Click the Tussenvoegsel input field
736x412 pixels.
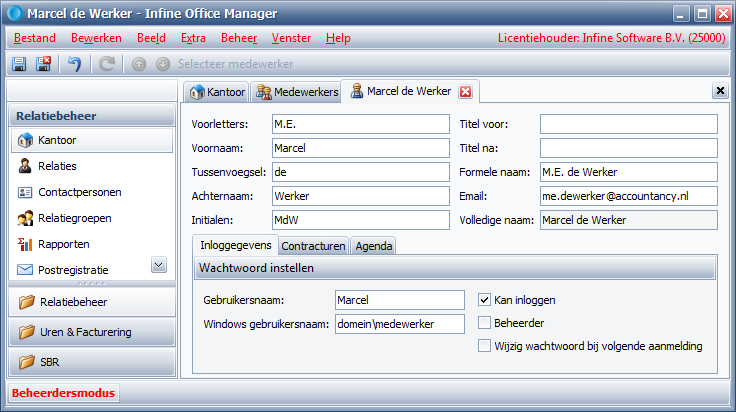click(360, 172)
